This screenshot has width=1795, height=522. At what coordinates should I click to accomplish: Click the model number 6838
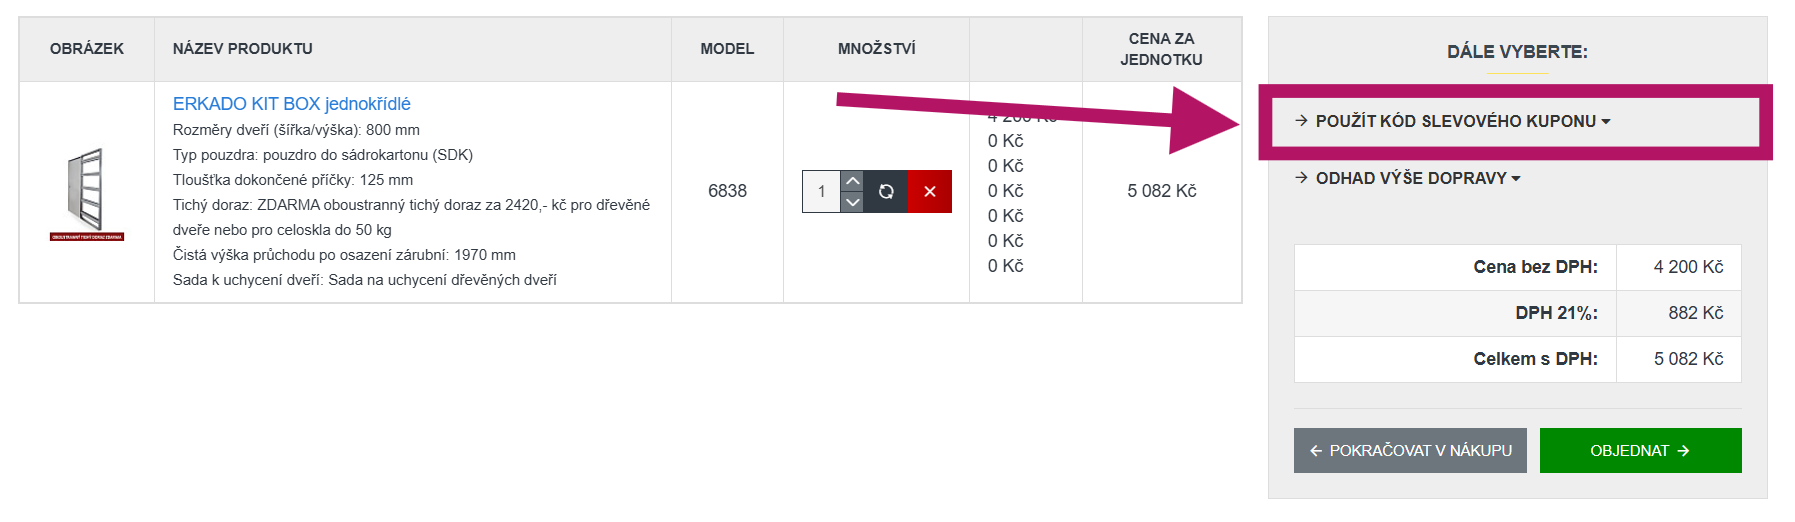(727, 191)
